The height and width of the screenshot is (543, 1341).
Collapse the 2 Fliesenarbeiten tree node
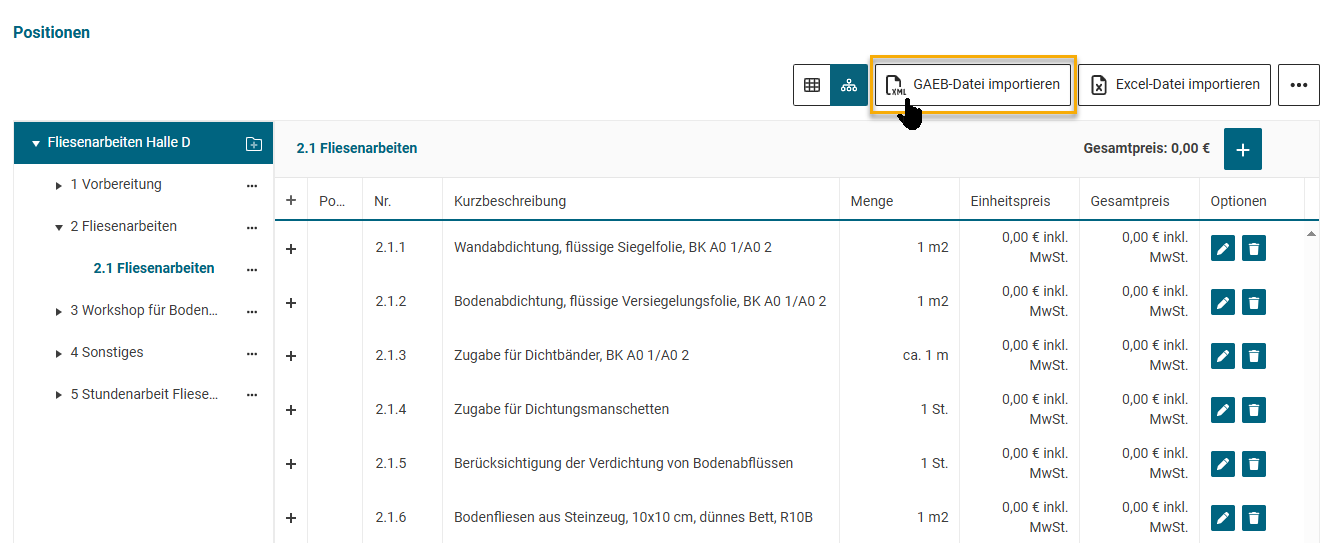[x=59, y=227]
